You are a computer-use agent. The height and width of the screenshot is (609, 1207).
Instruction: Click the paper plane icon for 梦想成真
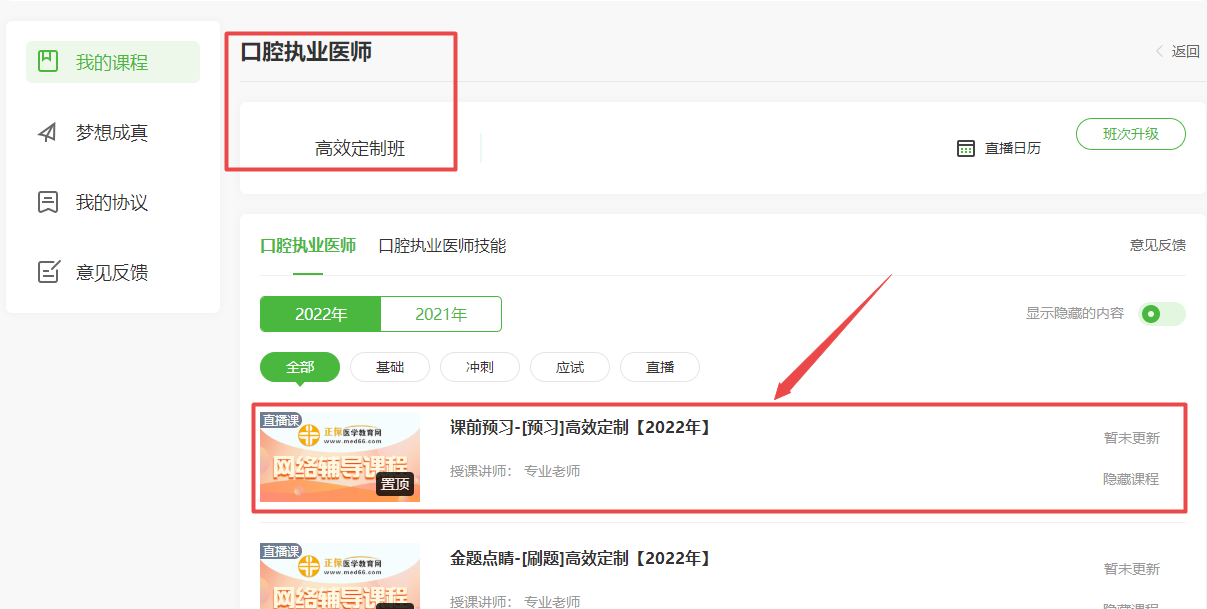(x=47, y=132)
